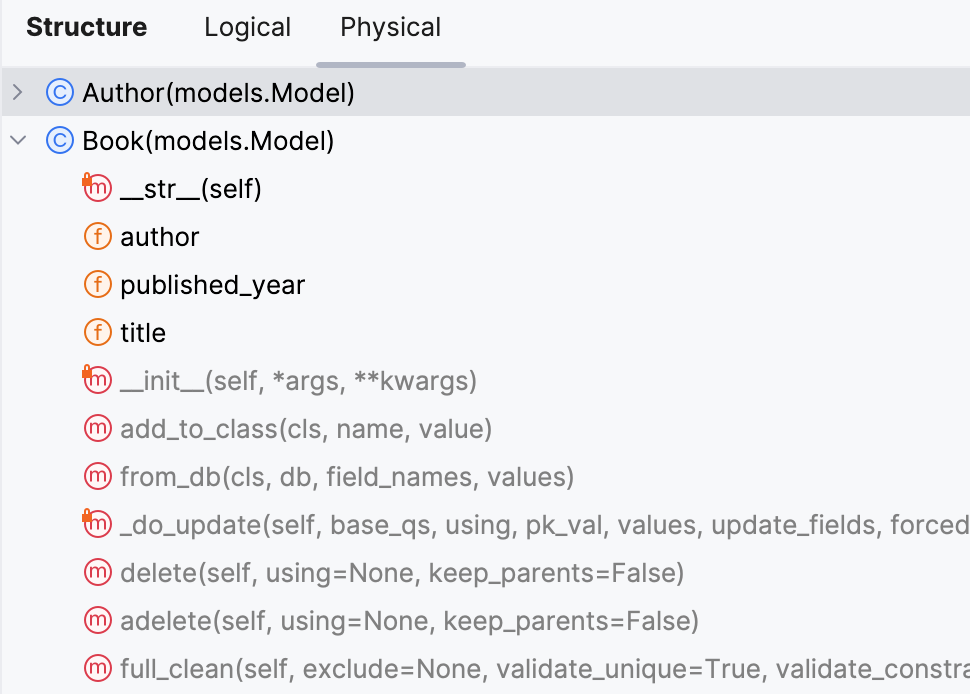Click the inherited method icon beside __init__
The height and width of the screenshot is (694, 970).
96,380
